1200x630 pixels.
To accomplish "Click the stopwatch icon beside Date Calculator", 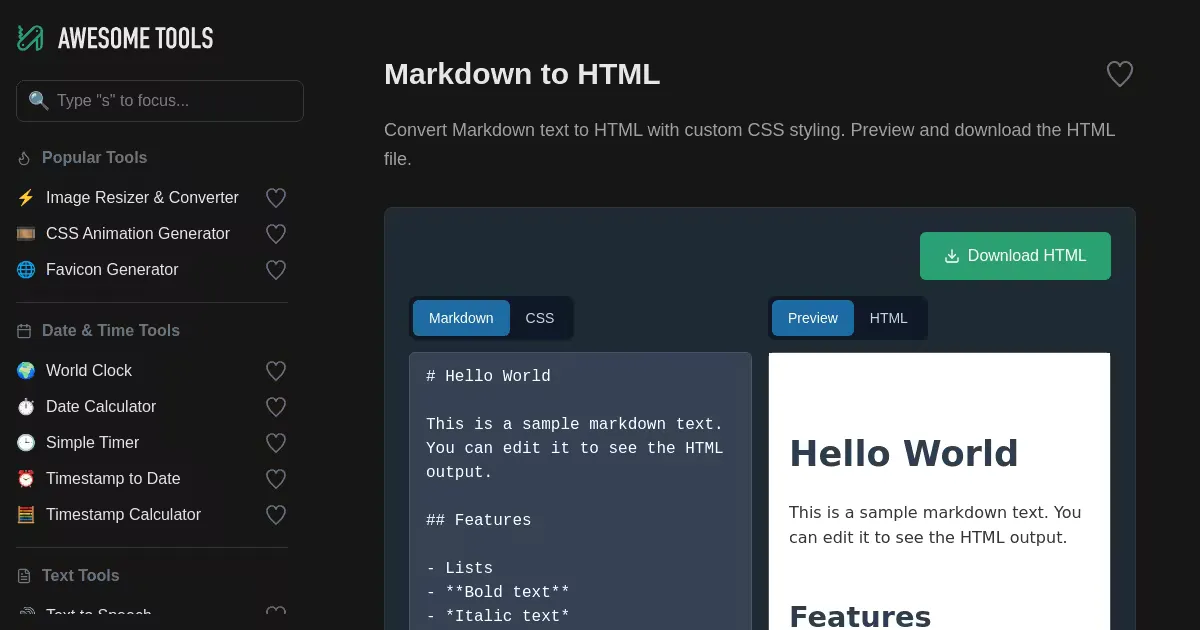I will pyautogui.click(x=26, y=407).
